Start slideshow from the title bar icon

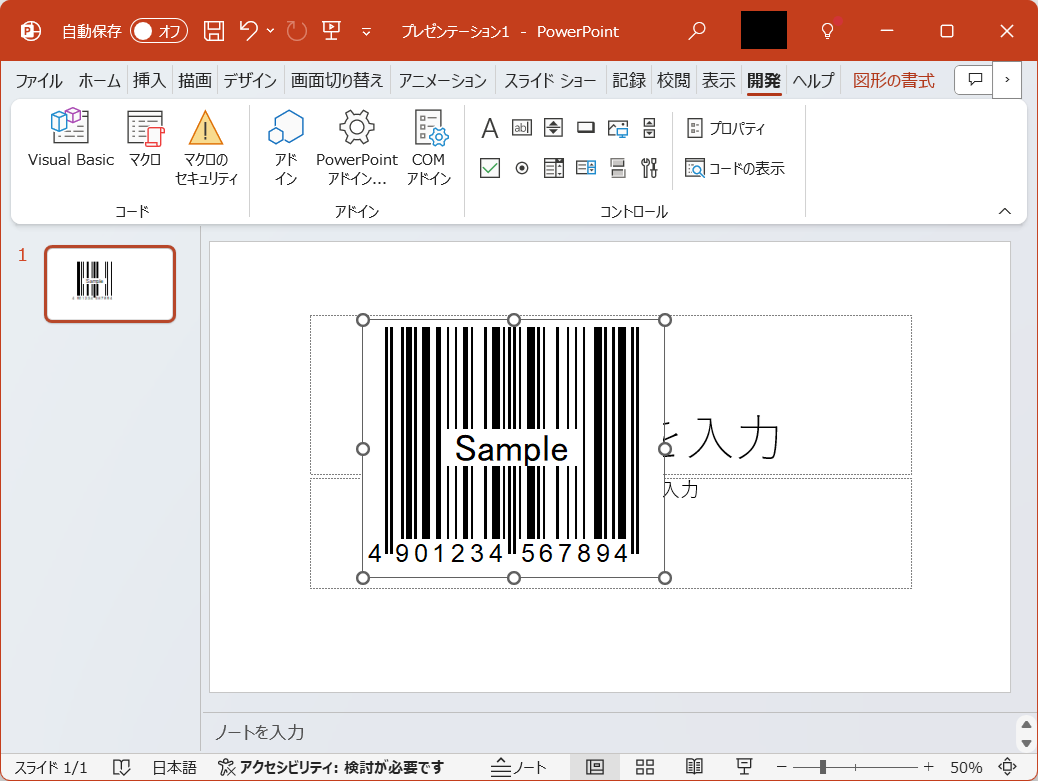point(331,30)
